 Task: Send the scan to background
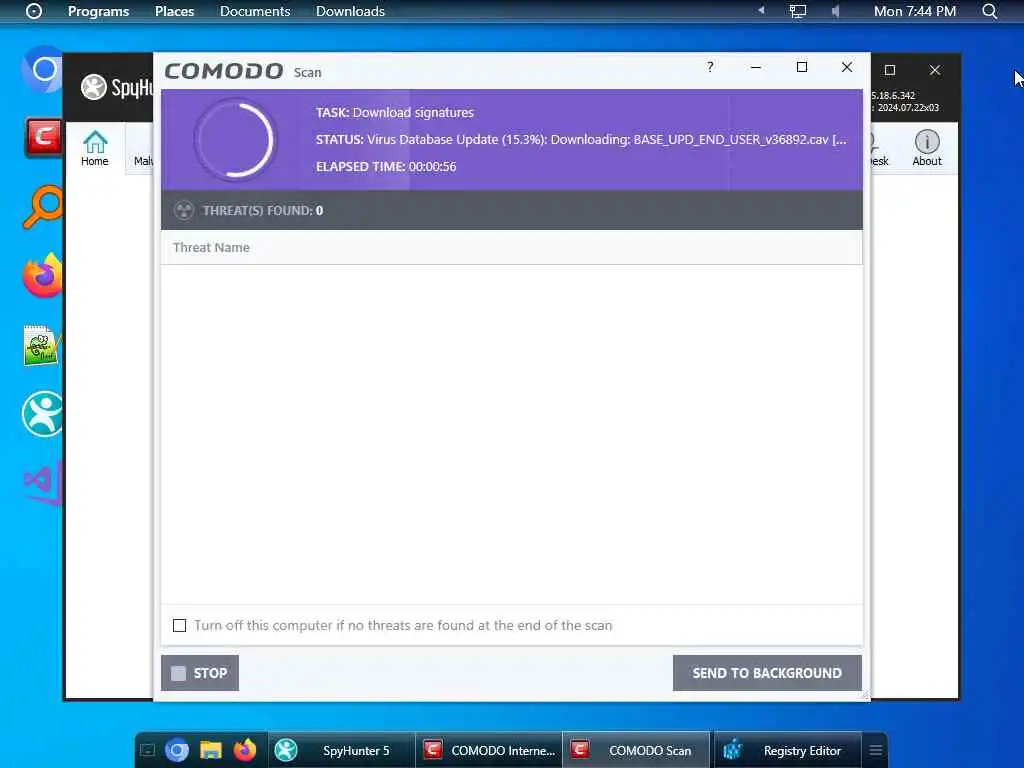pyautogui.click(x=767, y=673)
